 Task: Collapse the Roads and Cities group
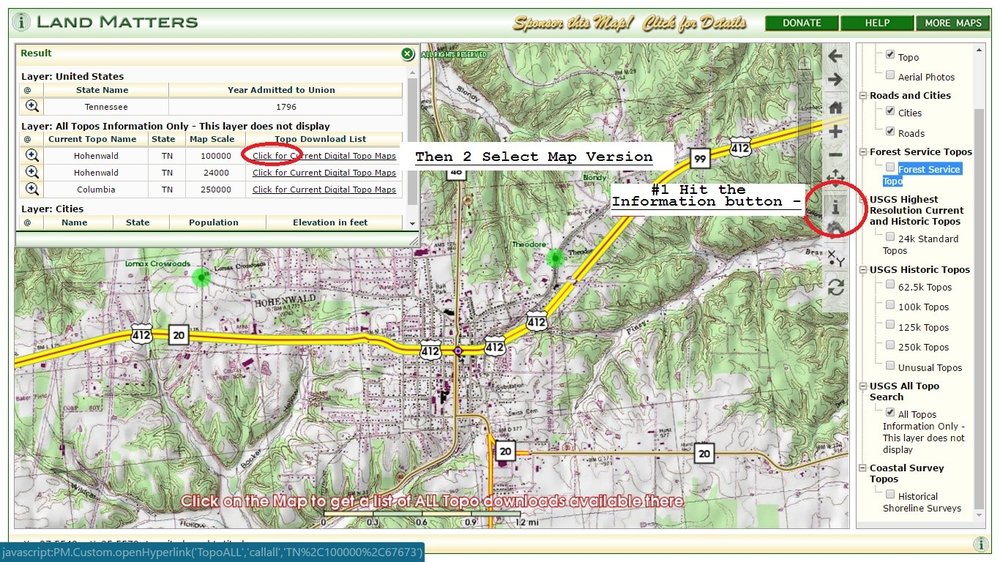[863, 96]
